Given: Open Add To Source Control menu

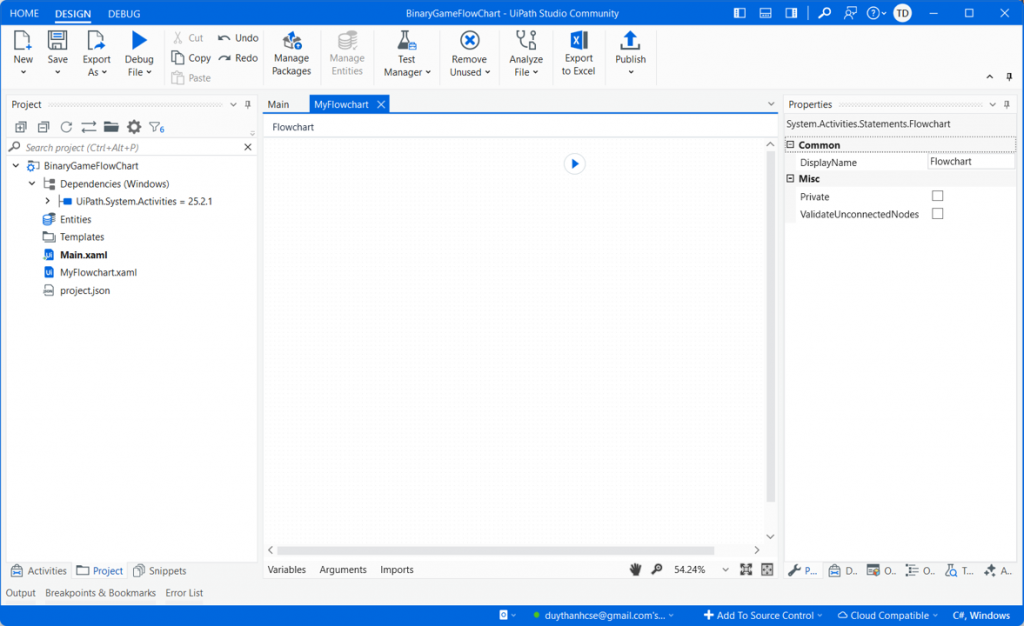Looking at the screenshot, I should (763, 615).
